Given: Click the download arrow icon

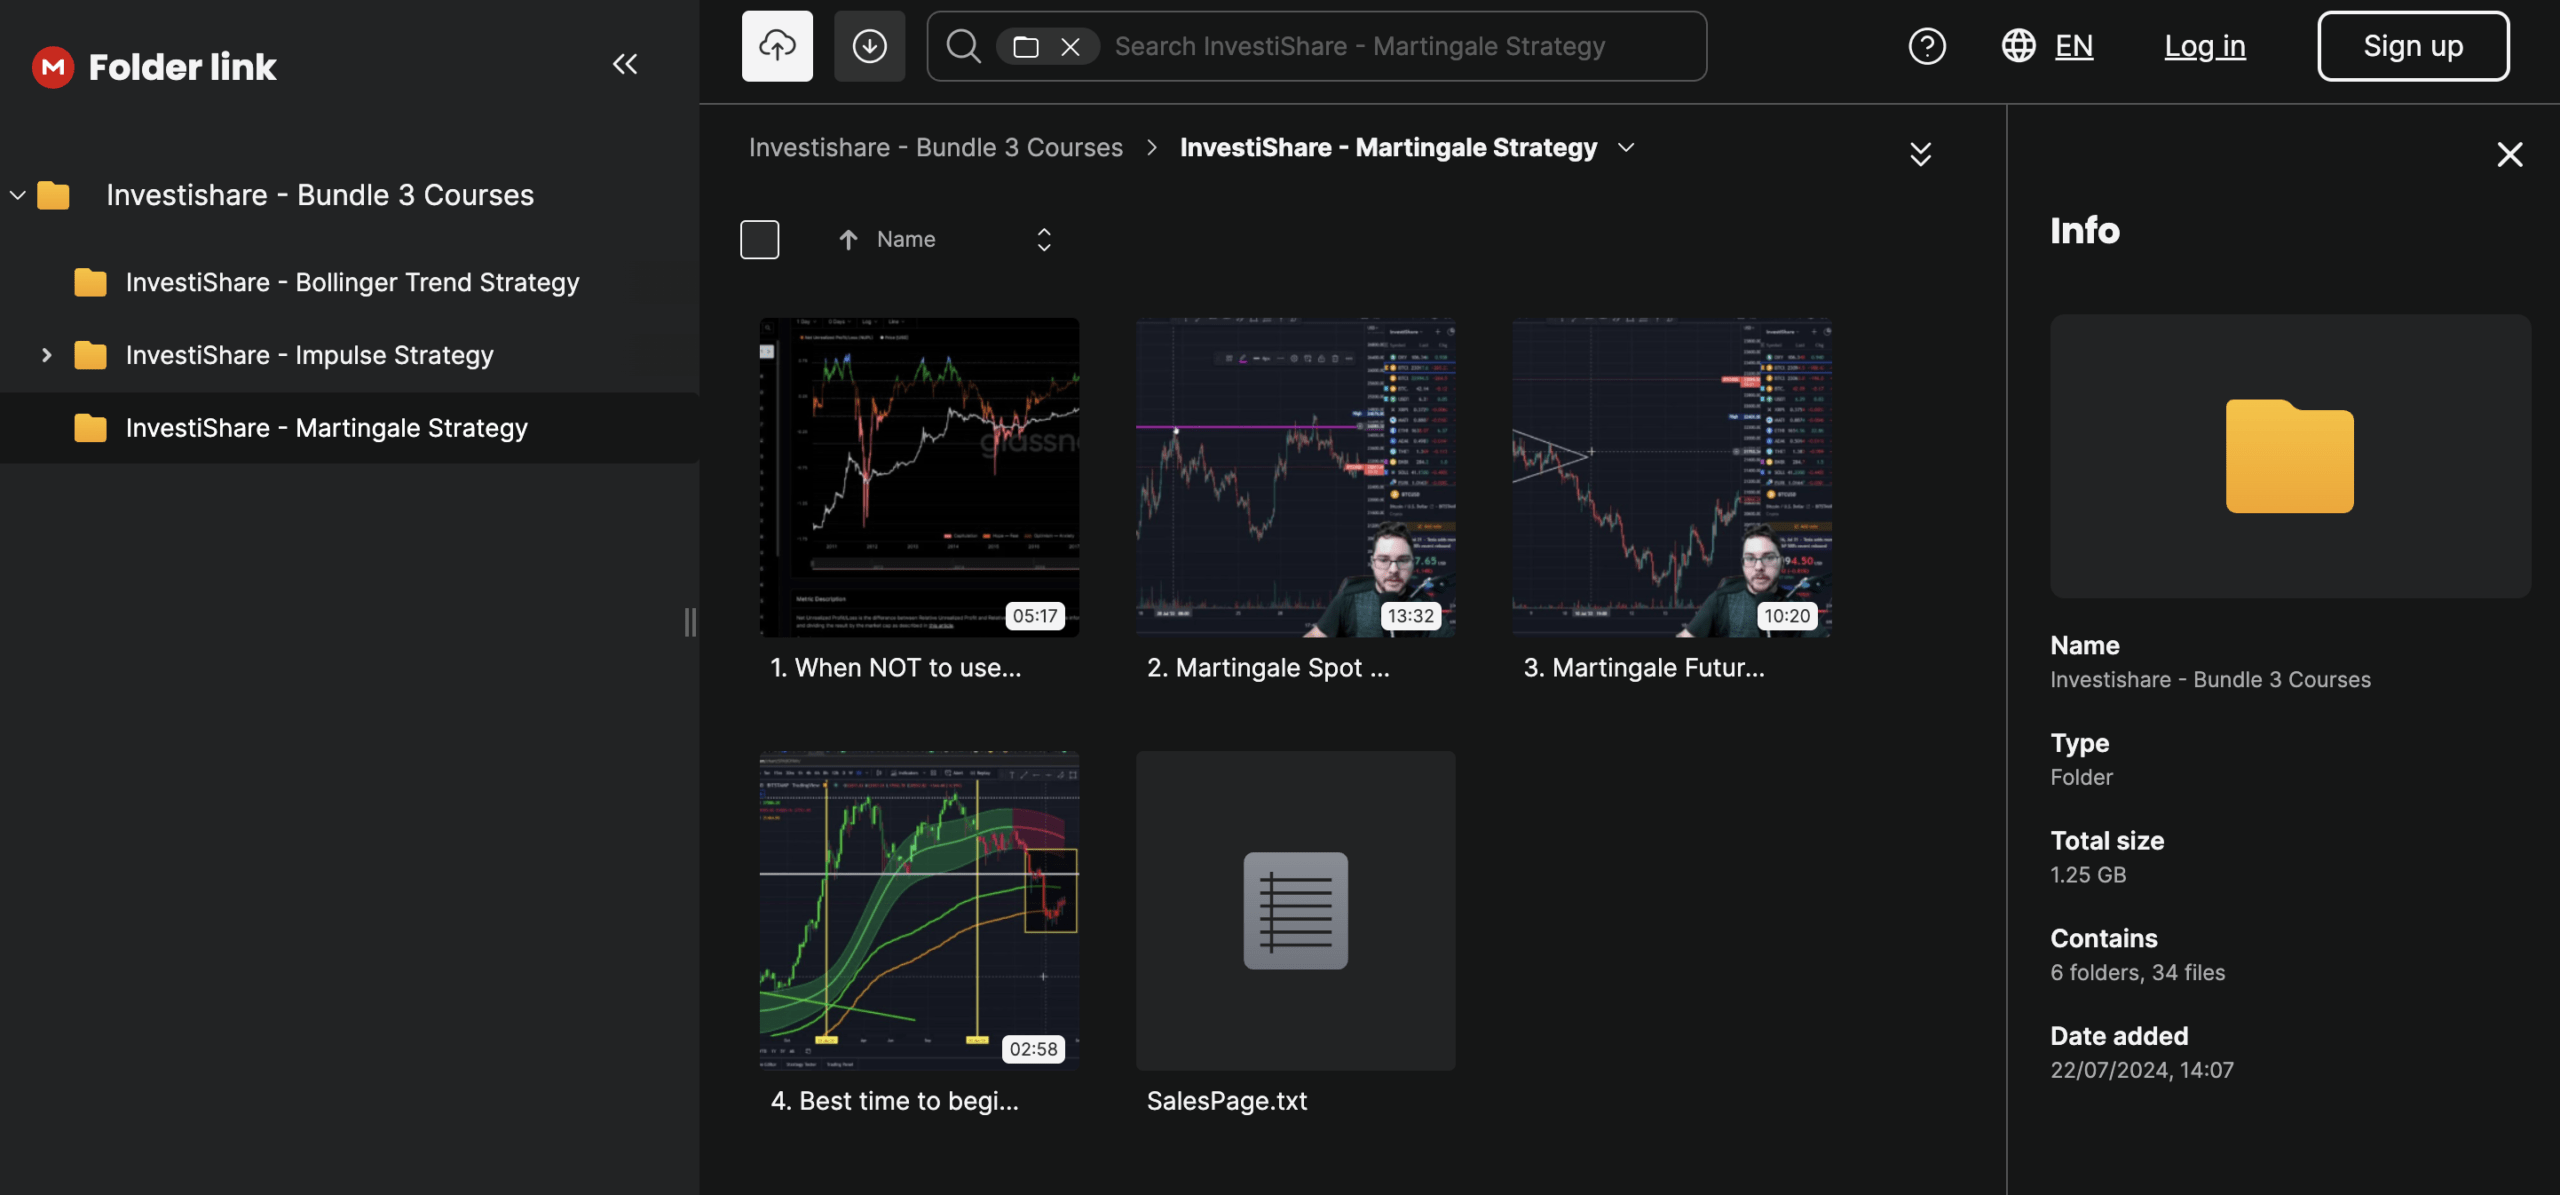Looking at the screenshot, I should (869, 46).
